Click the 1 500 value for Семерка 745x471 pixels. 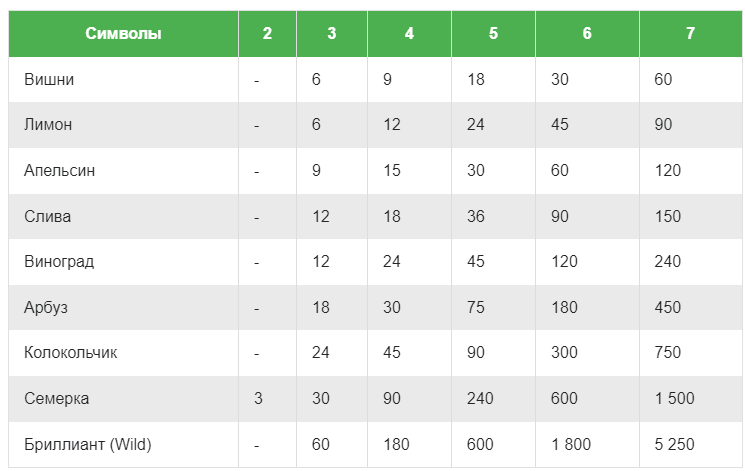674,398
